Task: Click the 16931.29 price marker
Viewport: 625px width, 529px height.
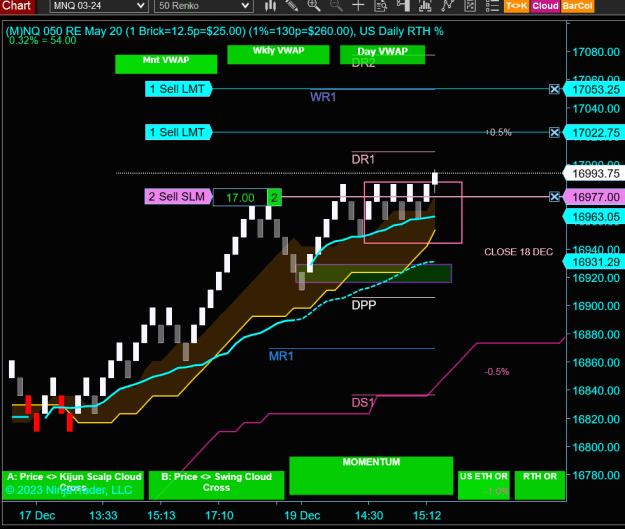Action: pos(594,262)
